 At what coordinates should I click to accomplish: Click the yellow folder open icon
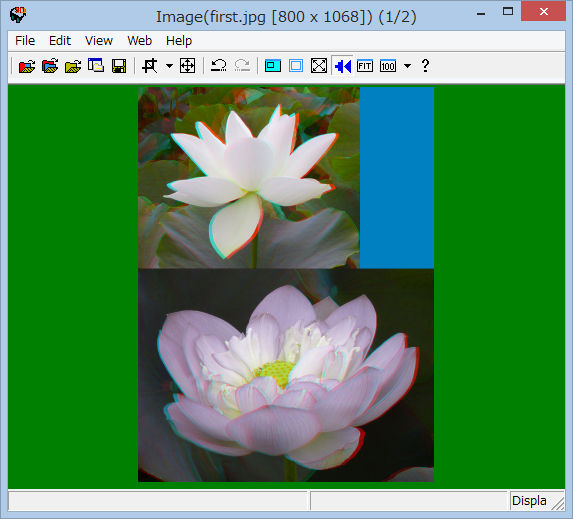point(73,66)
